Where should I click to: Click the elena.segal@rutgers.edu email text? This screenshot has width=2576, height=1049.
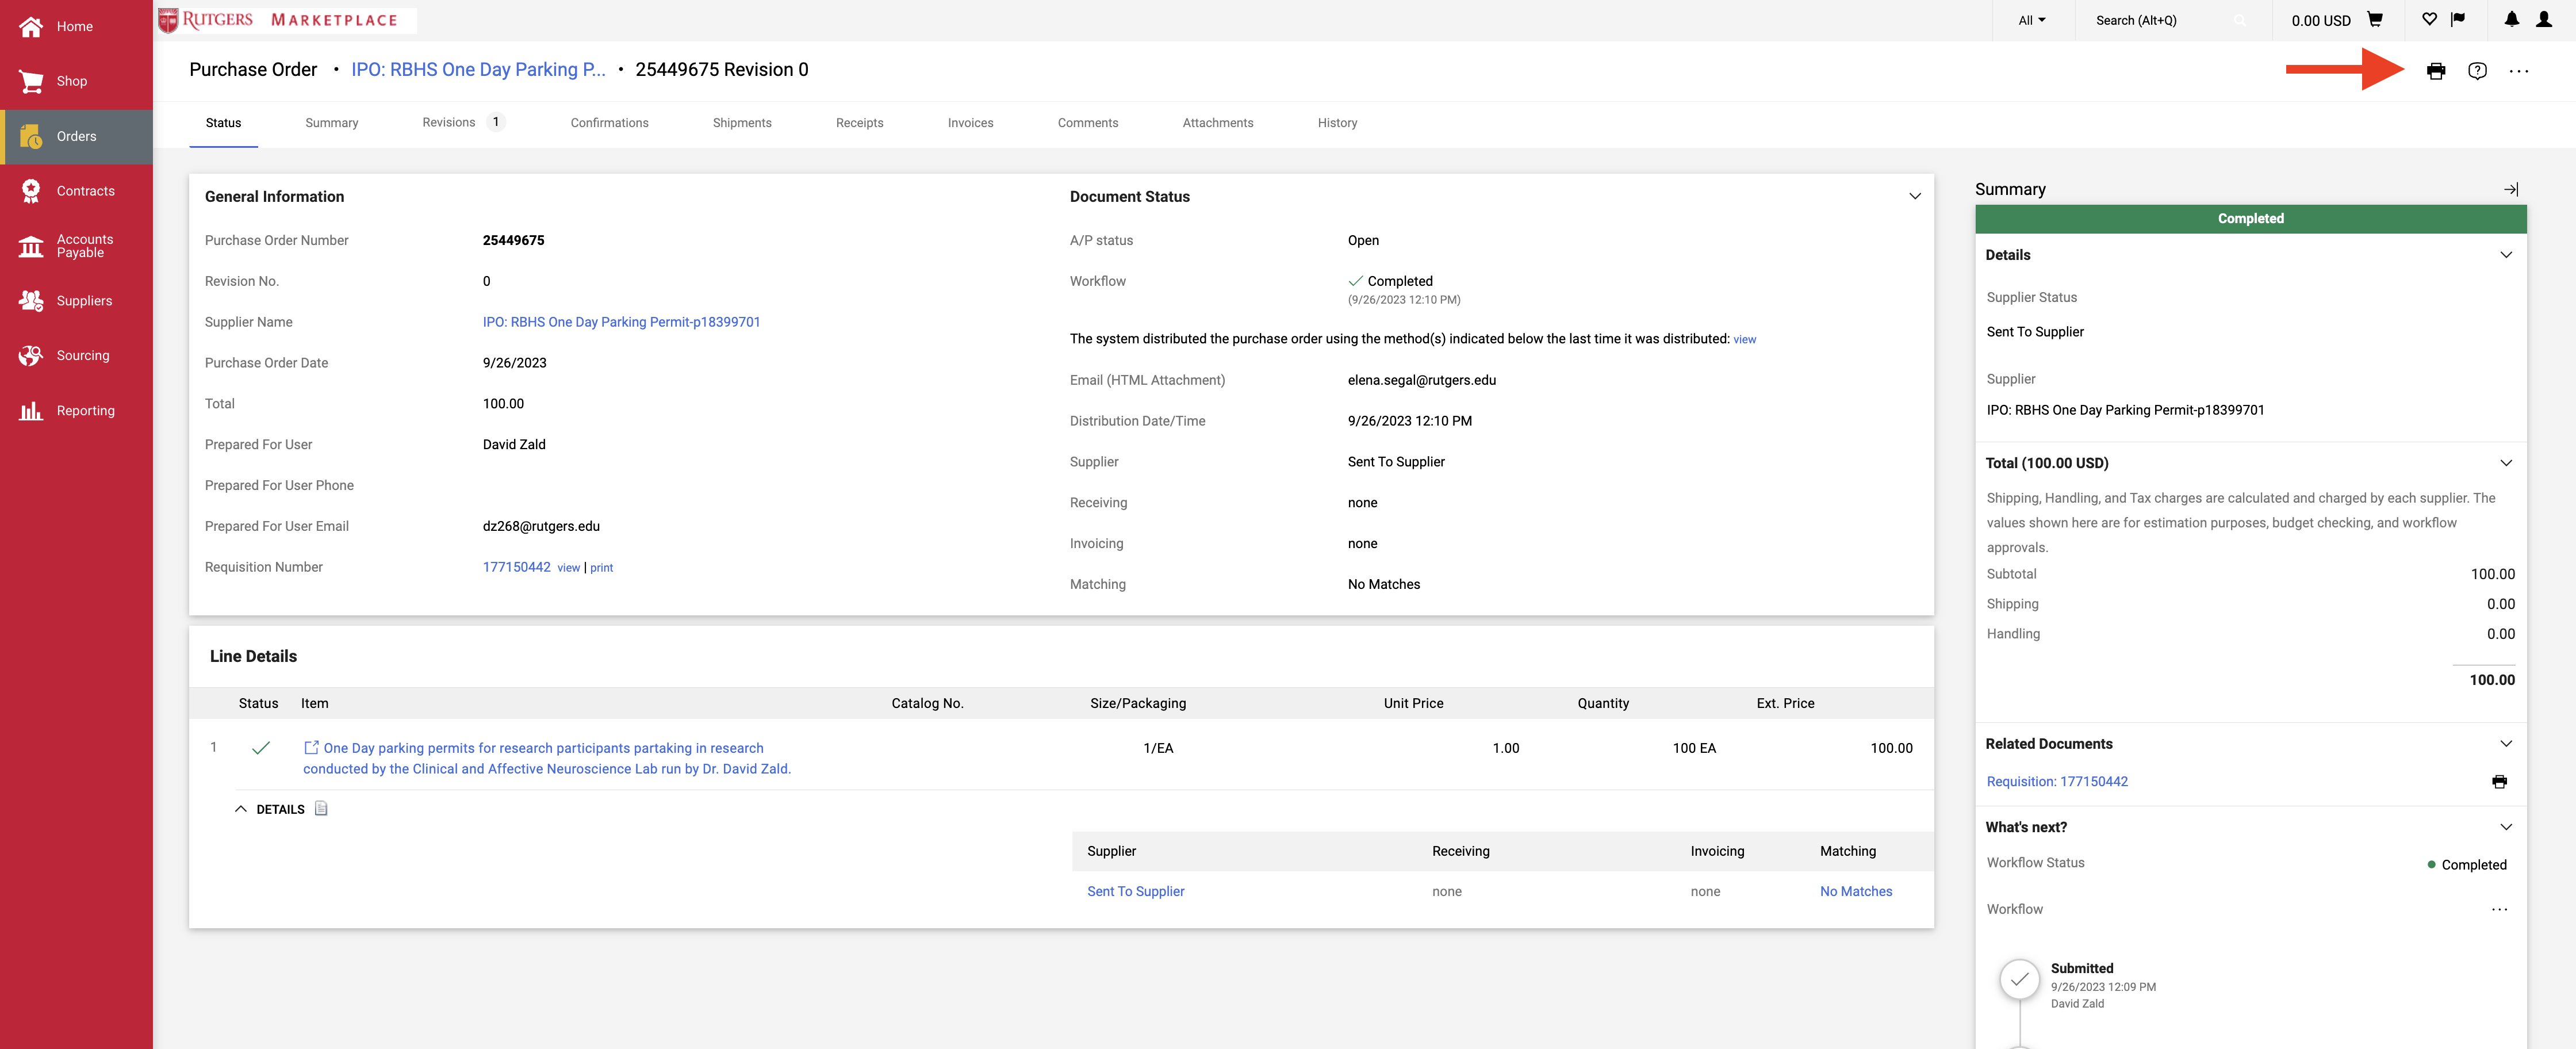tap(1421, 380)
